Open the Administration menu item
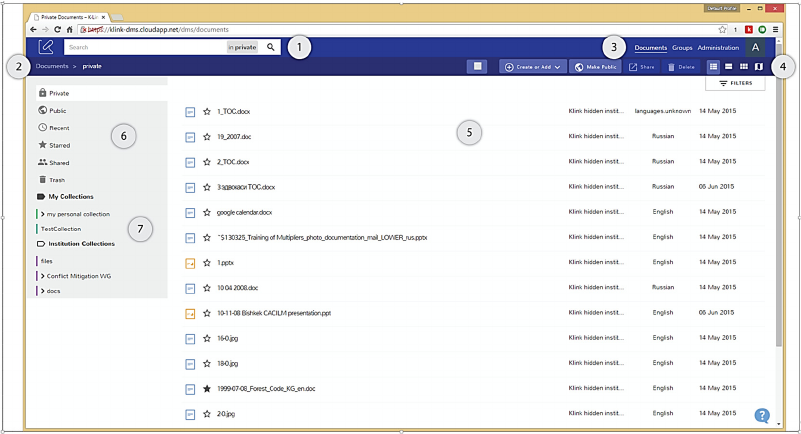The height and width of the screenshot is (434, 801). (718, 47)
